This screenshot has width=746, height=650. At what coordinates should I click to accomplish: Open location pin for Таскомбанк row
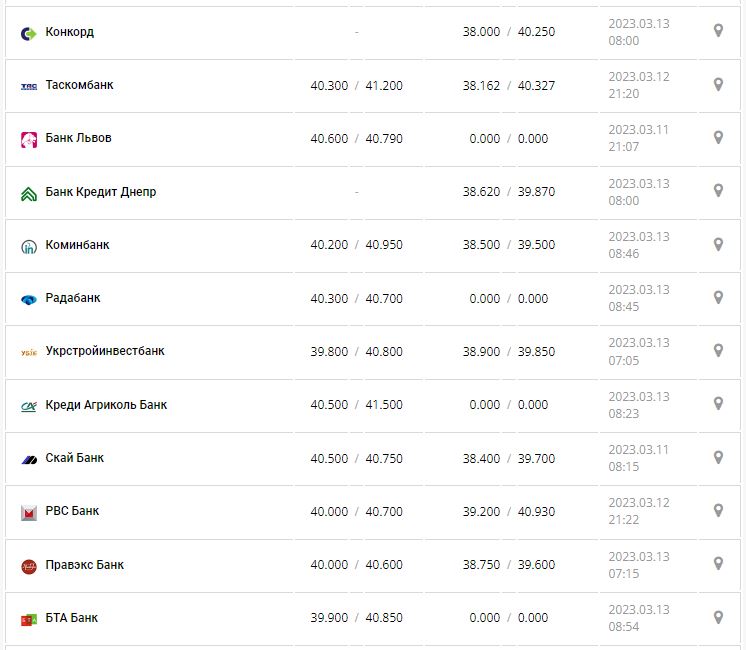[x=718, y=85]
